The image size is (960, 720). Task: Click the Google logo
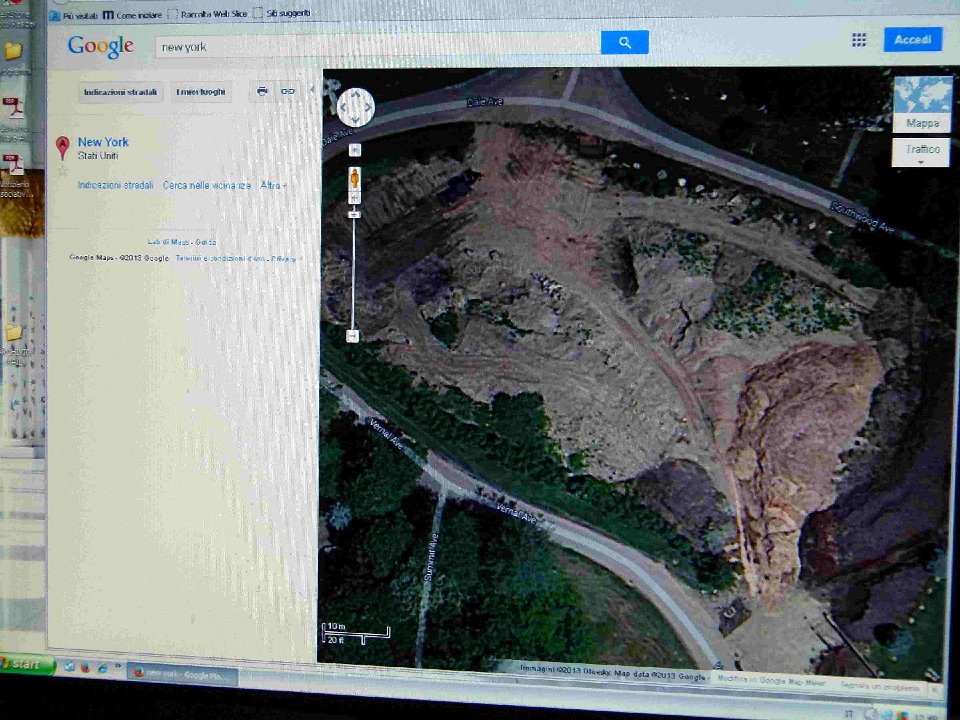tap(100, 46)
